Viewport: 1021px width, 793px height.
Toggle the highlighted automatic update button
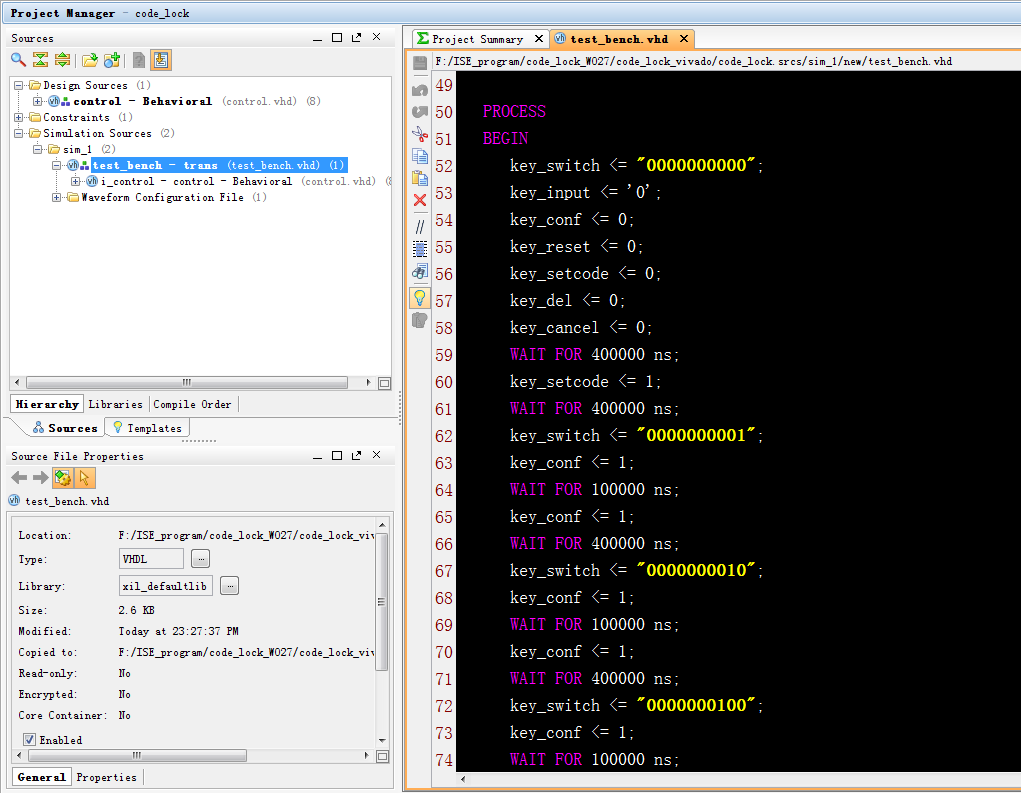click(x=63, y=479)
